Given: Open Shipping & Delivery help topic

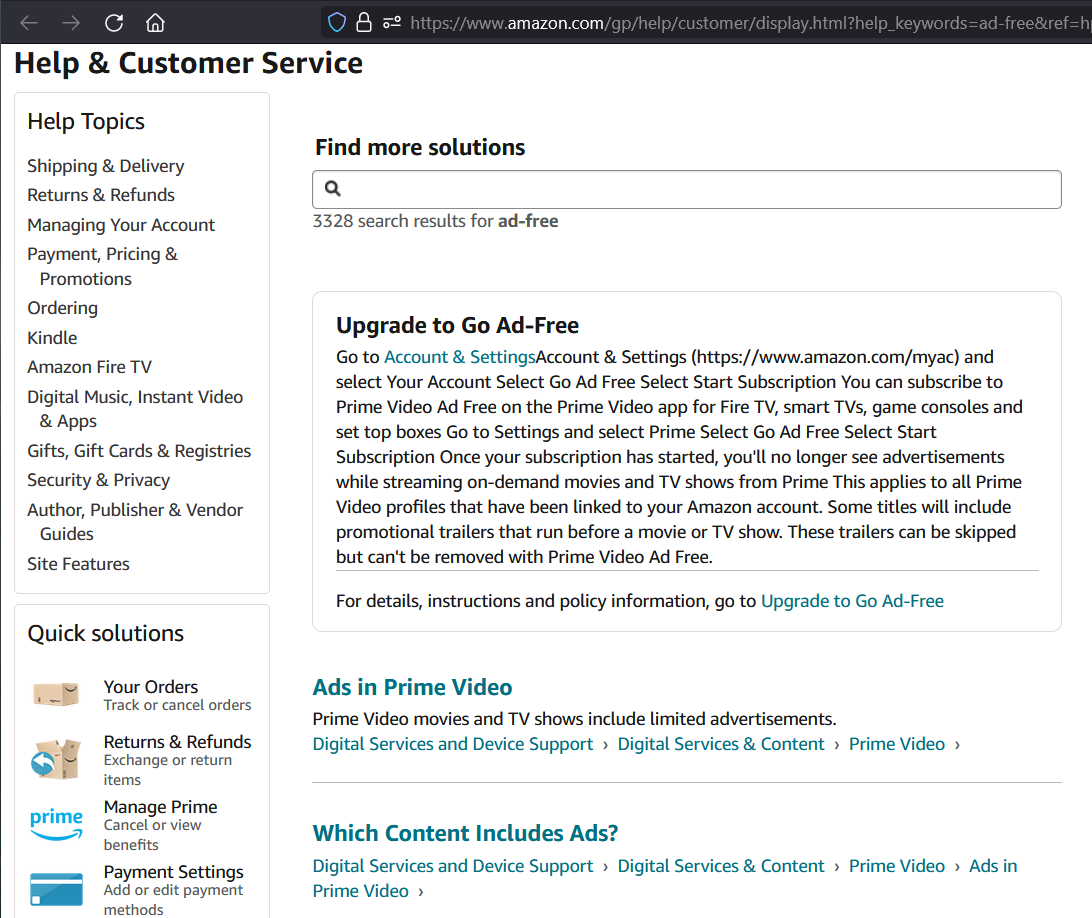Looking at the screenshot, I should click(x=105, y=166).
